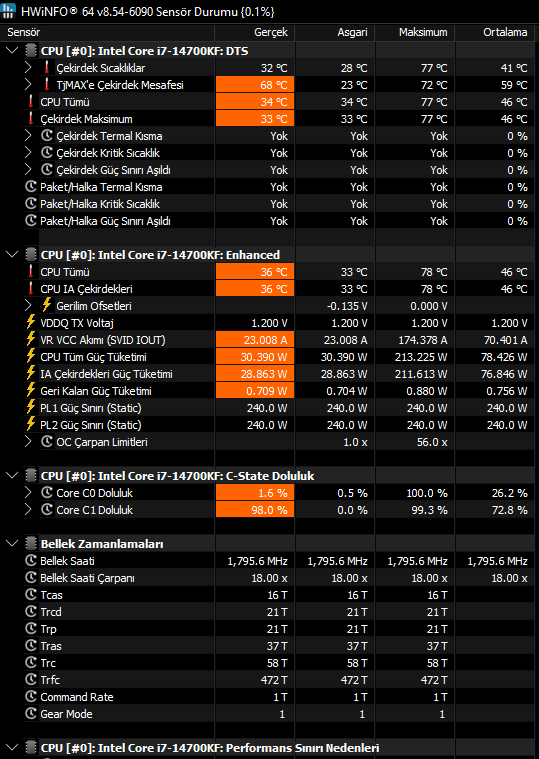539x759 pixels.
Task: Expand the Core C0 Doluluk entry
Action: 28,493
